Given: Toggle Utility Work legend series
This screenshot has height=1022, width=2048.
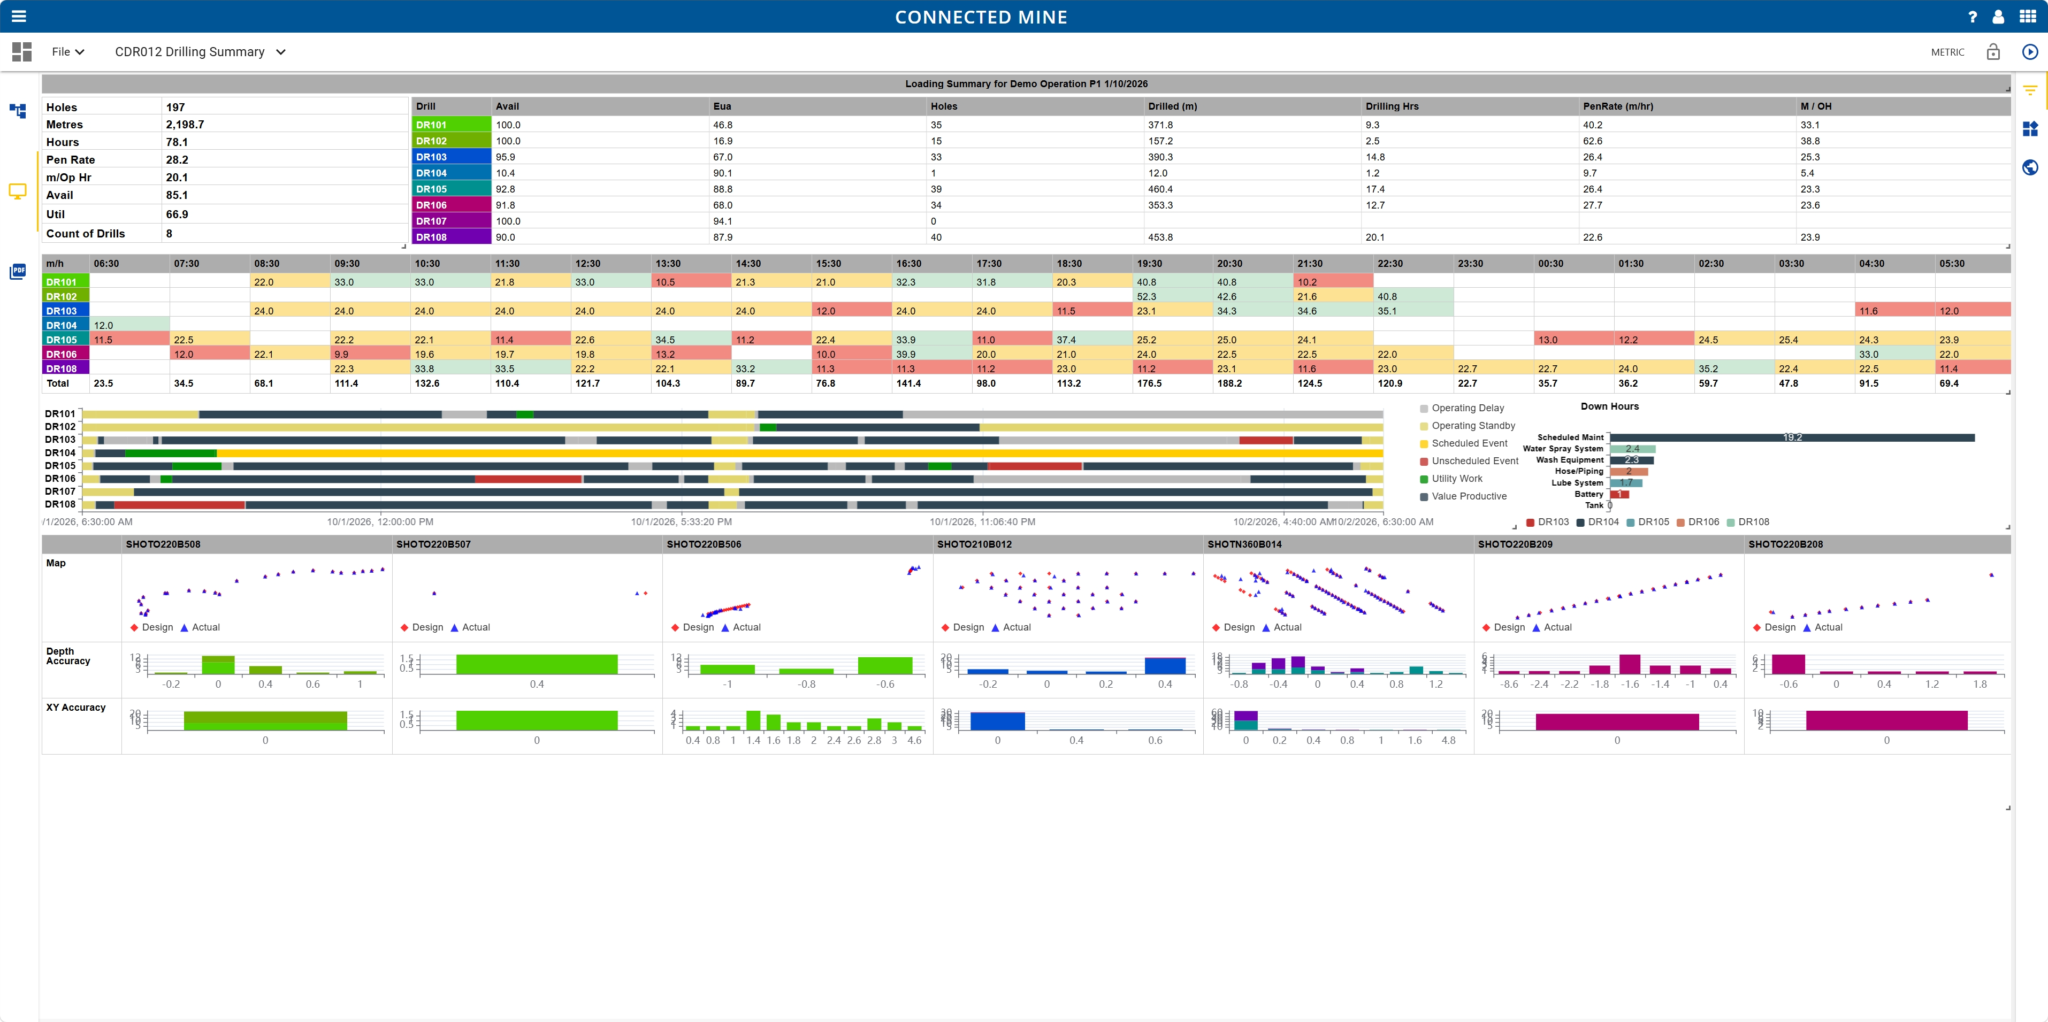Looking at the screenshot, I should (1451, 479).
